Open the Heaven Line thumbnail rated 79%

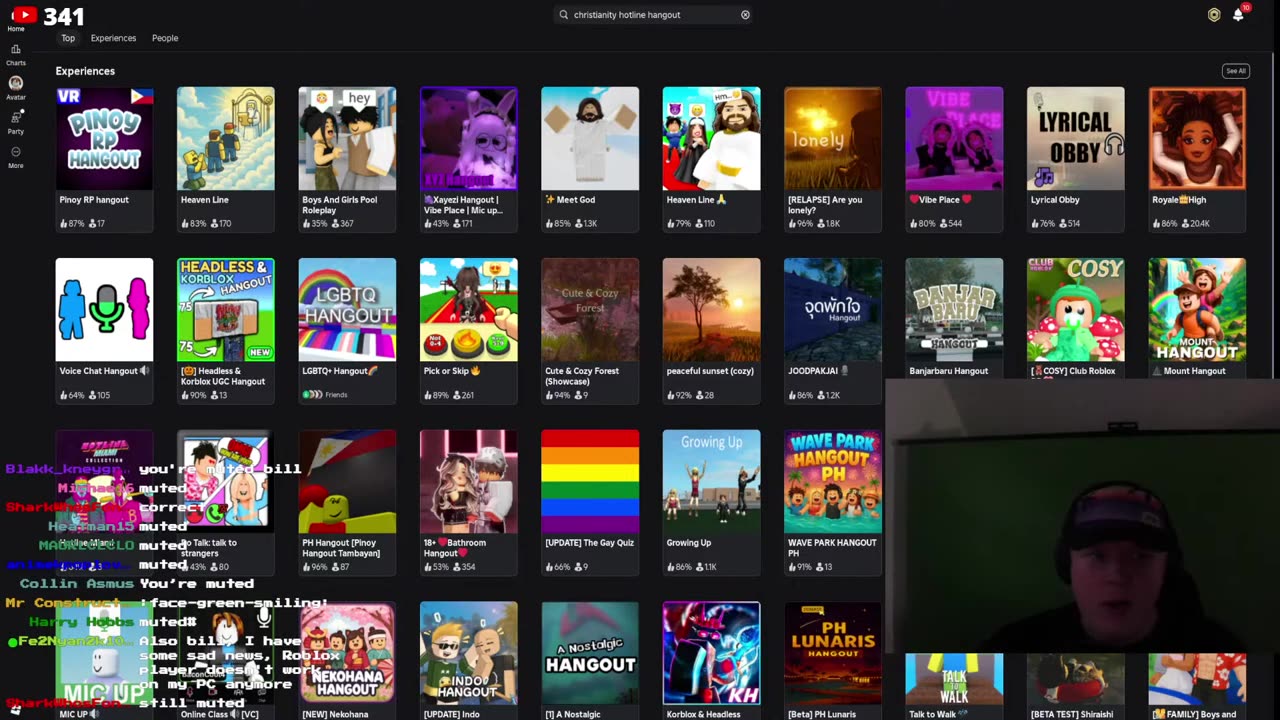(711, 139)
